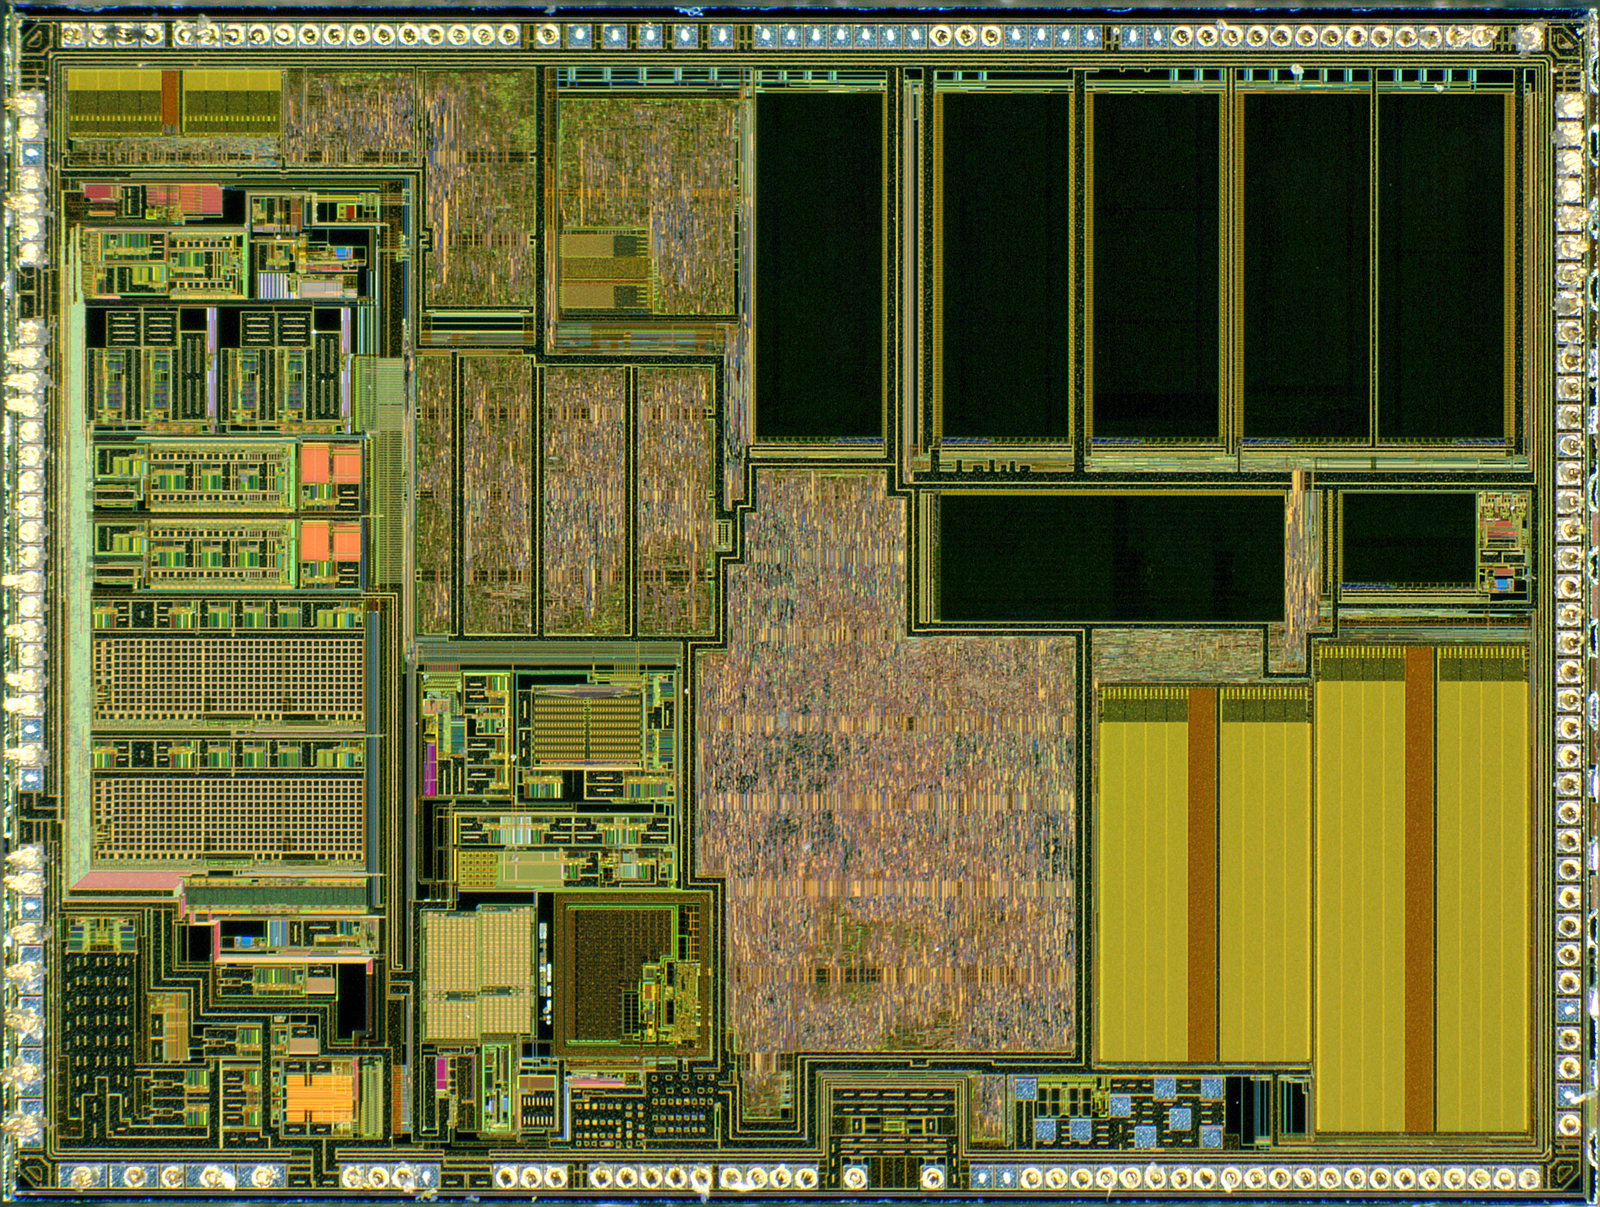
Task: Click the small dark block right of wide memory
Action: coord(1407,538)
